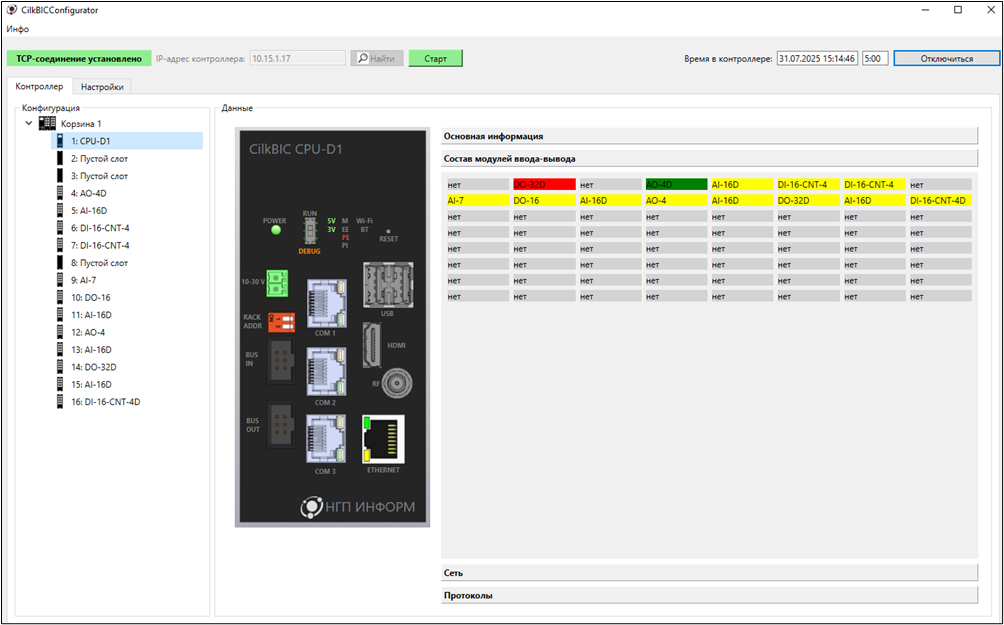The height and width of the screenshot is (625, 1004).
Task: Open the Инфо menu
Action: (18, 29)
